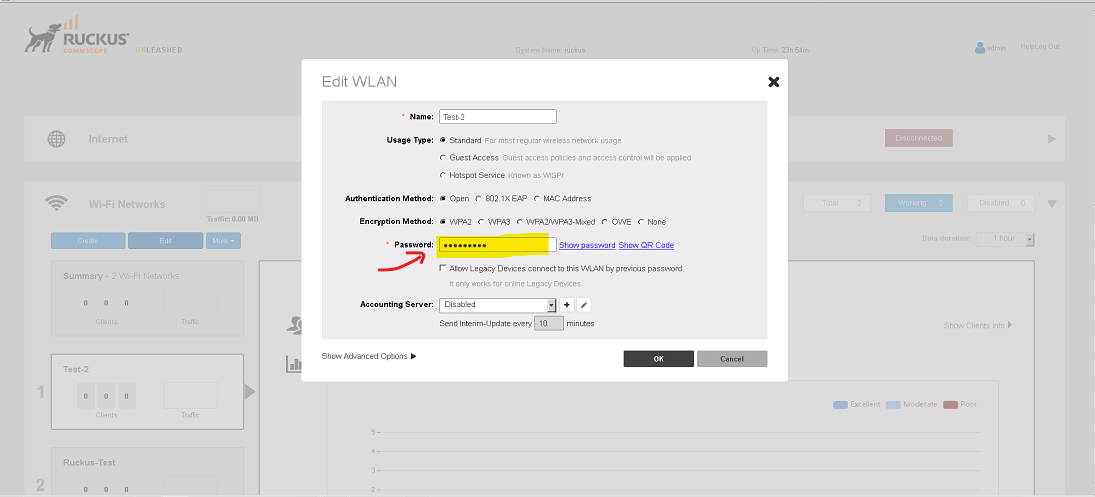The image size is (1095, 497).
Task: Select the Guest Access usage type
Action: (x=443, y=158)
